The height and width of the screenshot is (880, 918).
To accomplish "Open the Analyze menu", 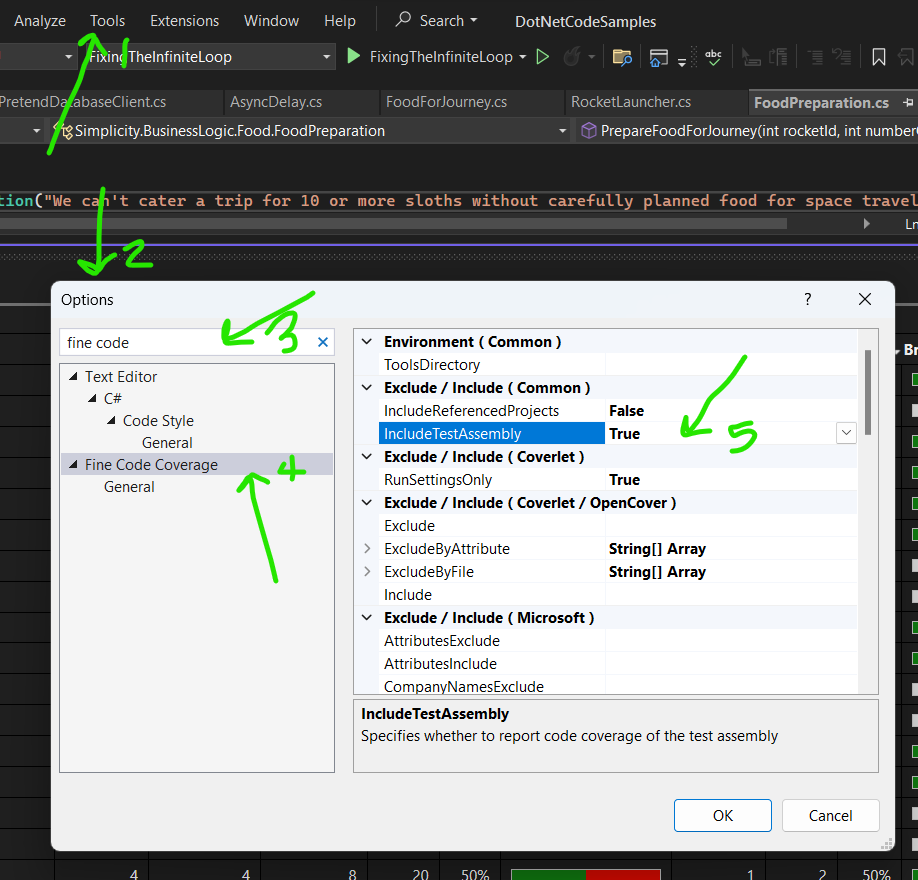I will 40,20.
